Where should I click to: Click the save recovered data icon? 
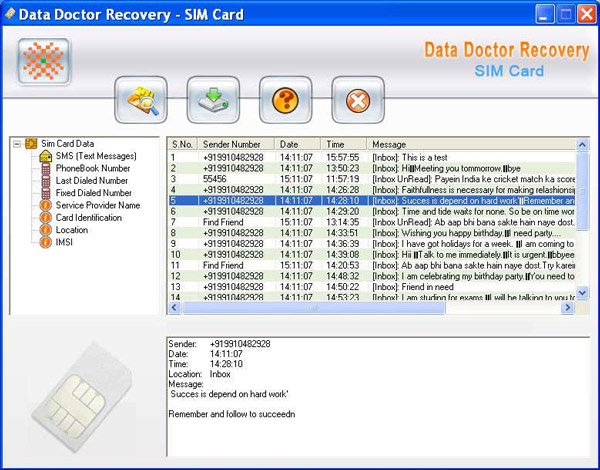[213, 100]
